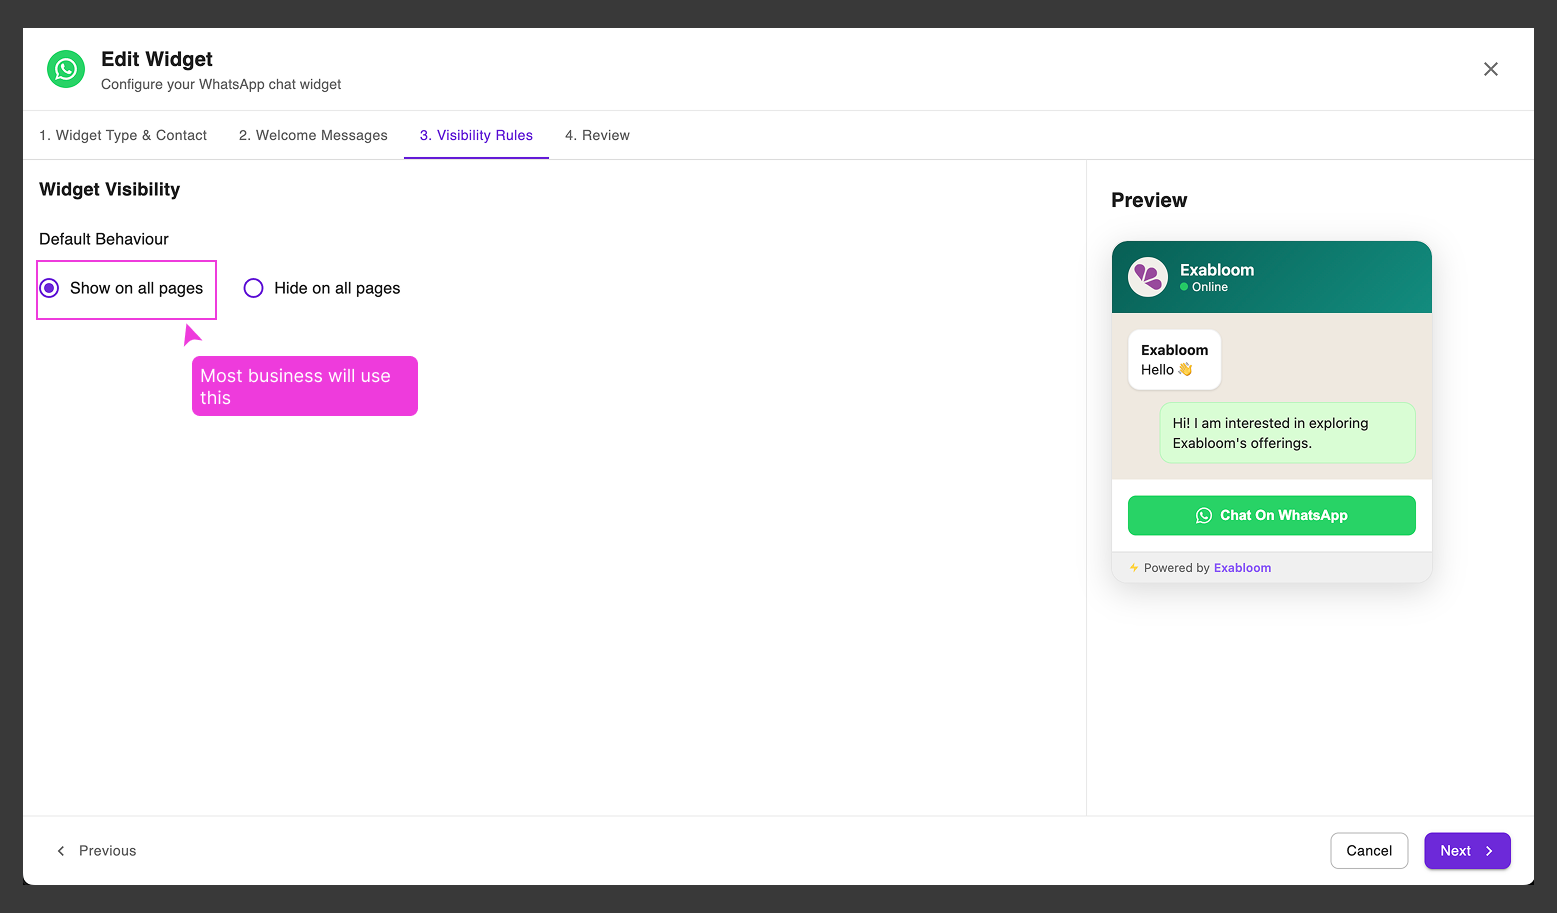The image size is (1557, 913).
Task: Click the WhatsApp icon inside the green chat button
Action: tap(1203, 515)
